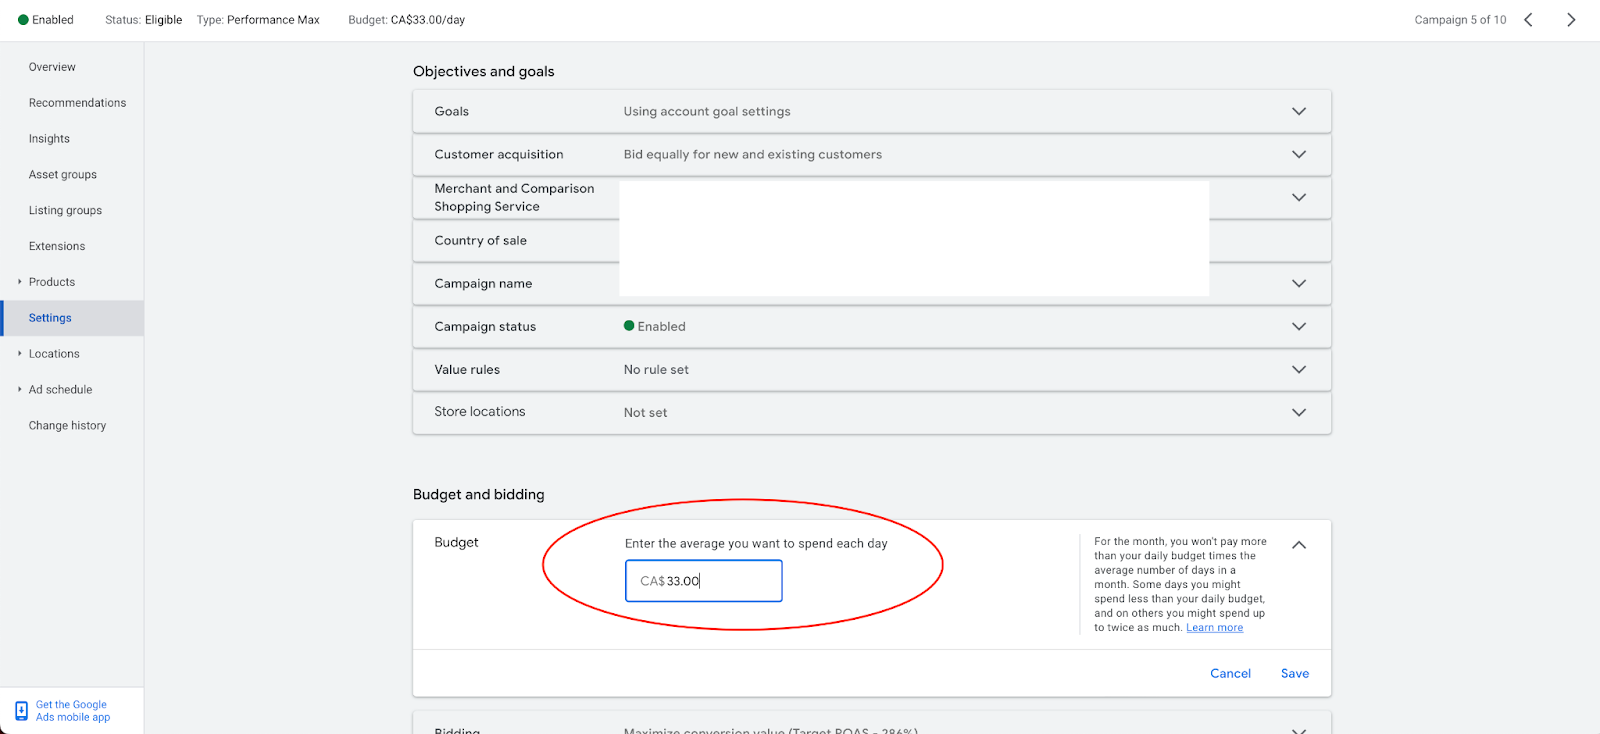Collapse the Budget section chevron

point(1298,545)
